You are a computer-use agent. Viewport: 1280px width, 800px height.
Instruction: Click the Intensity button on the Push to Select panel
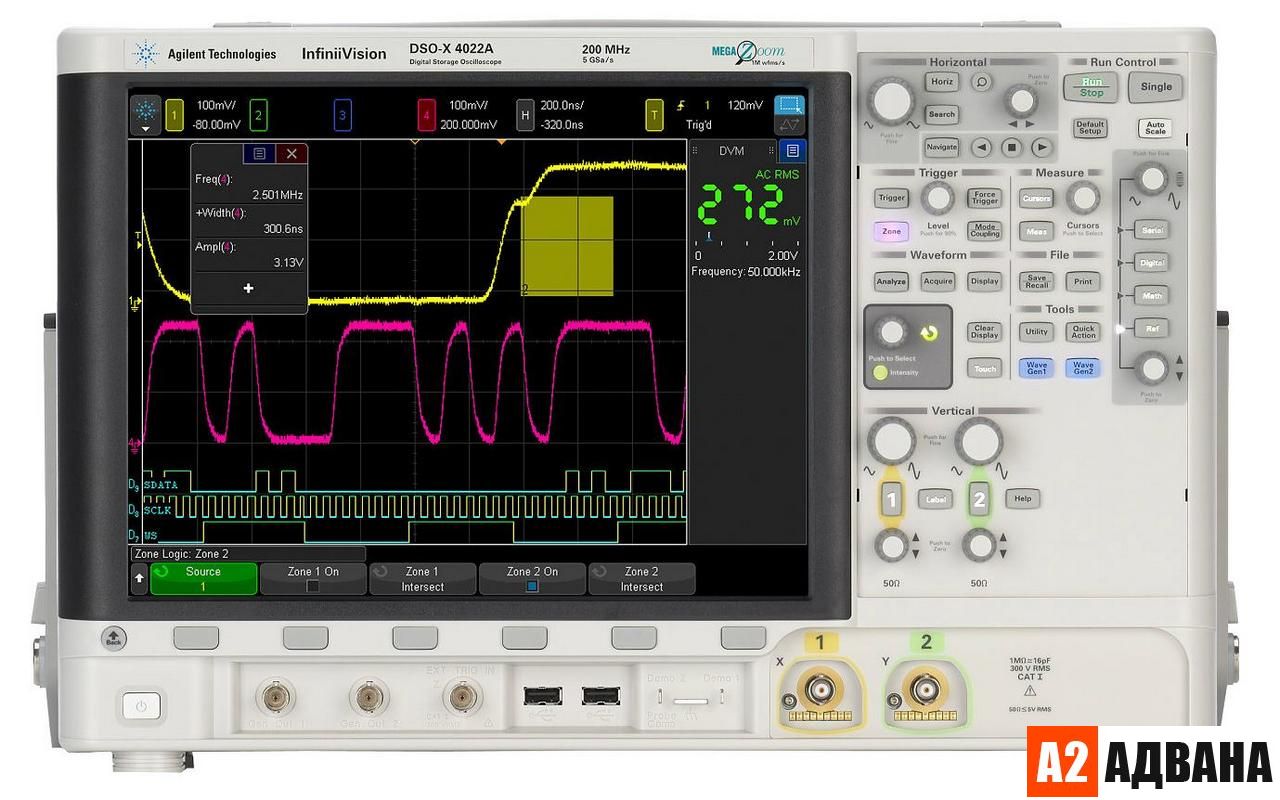pyautogui.click(x=879, y=373)
